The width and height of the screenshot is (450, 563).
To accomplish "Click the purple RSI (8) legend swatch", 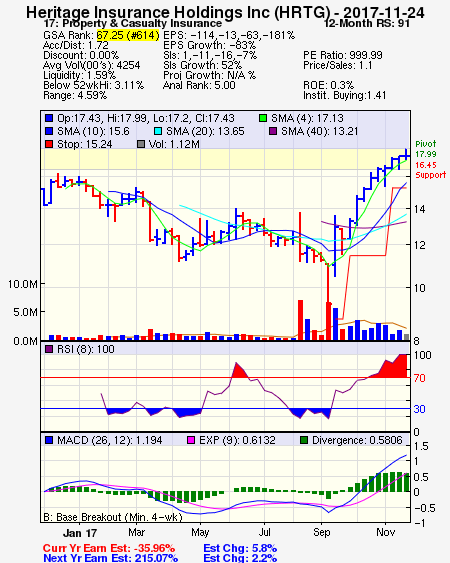I will (x=49, y=349).
